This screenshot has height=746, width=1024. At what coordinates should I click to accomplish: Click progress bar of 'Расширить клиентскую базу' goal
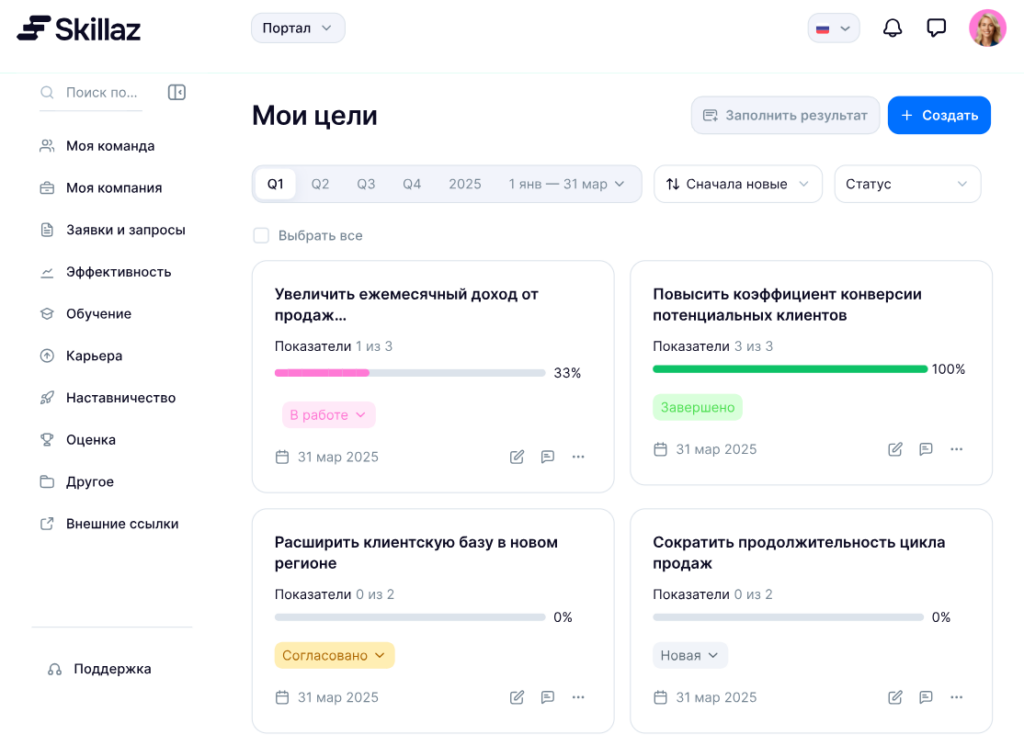(x=410, y=617)
